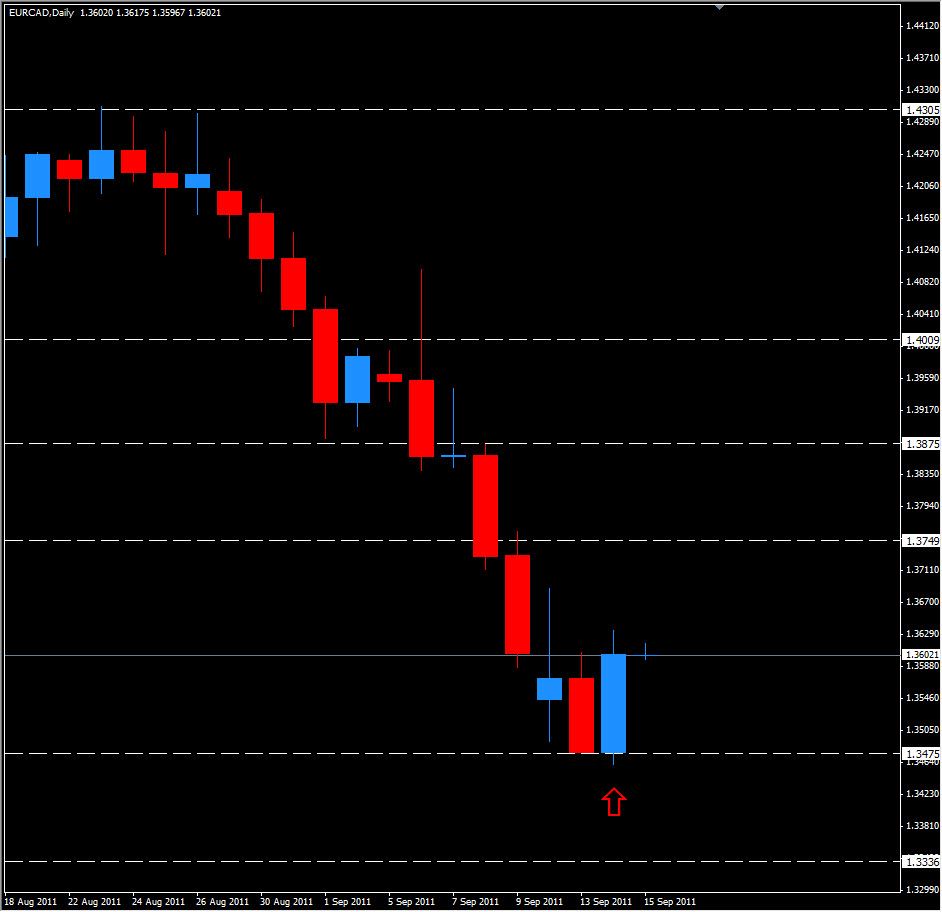Image resolution: width=942 pixels, height=912 pixels.
Task: Select the small blue candle of 9 Sep
Action: click(x=549, y=687)
